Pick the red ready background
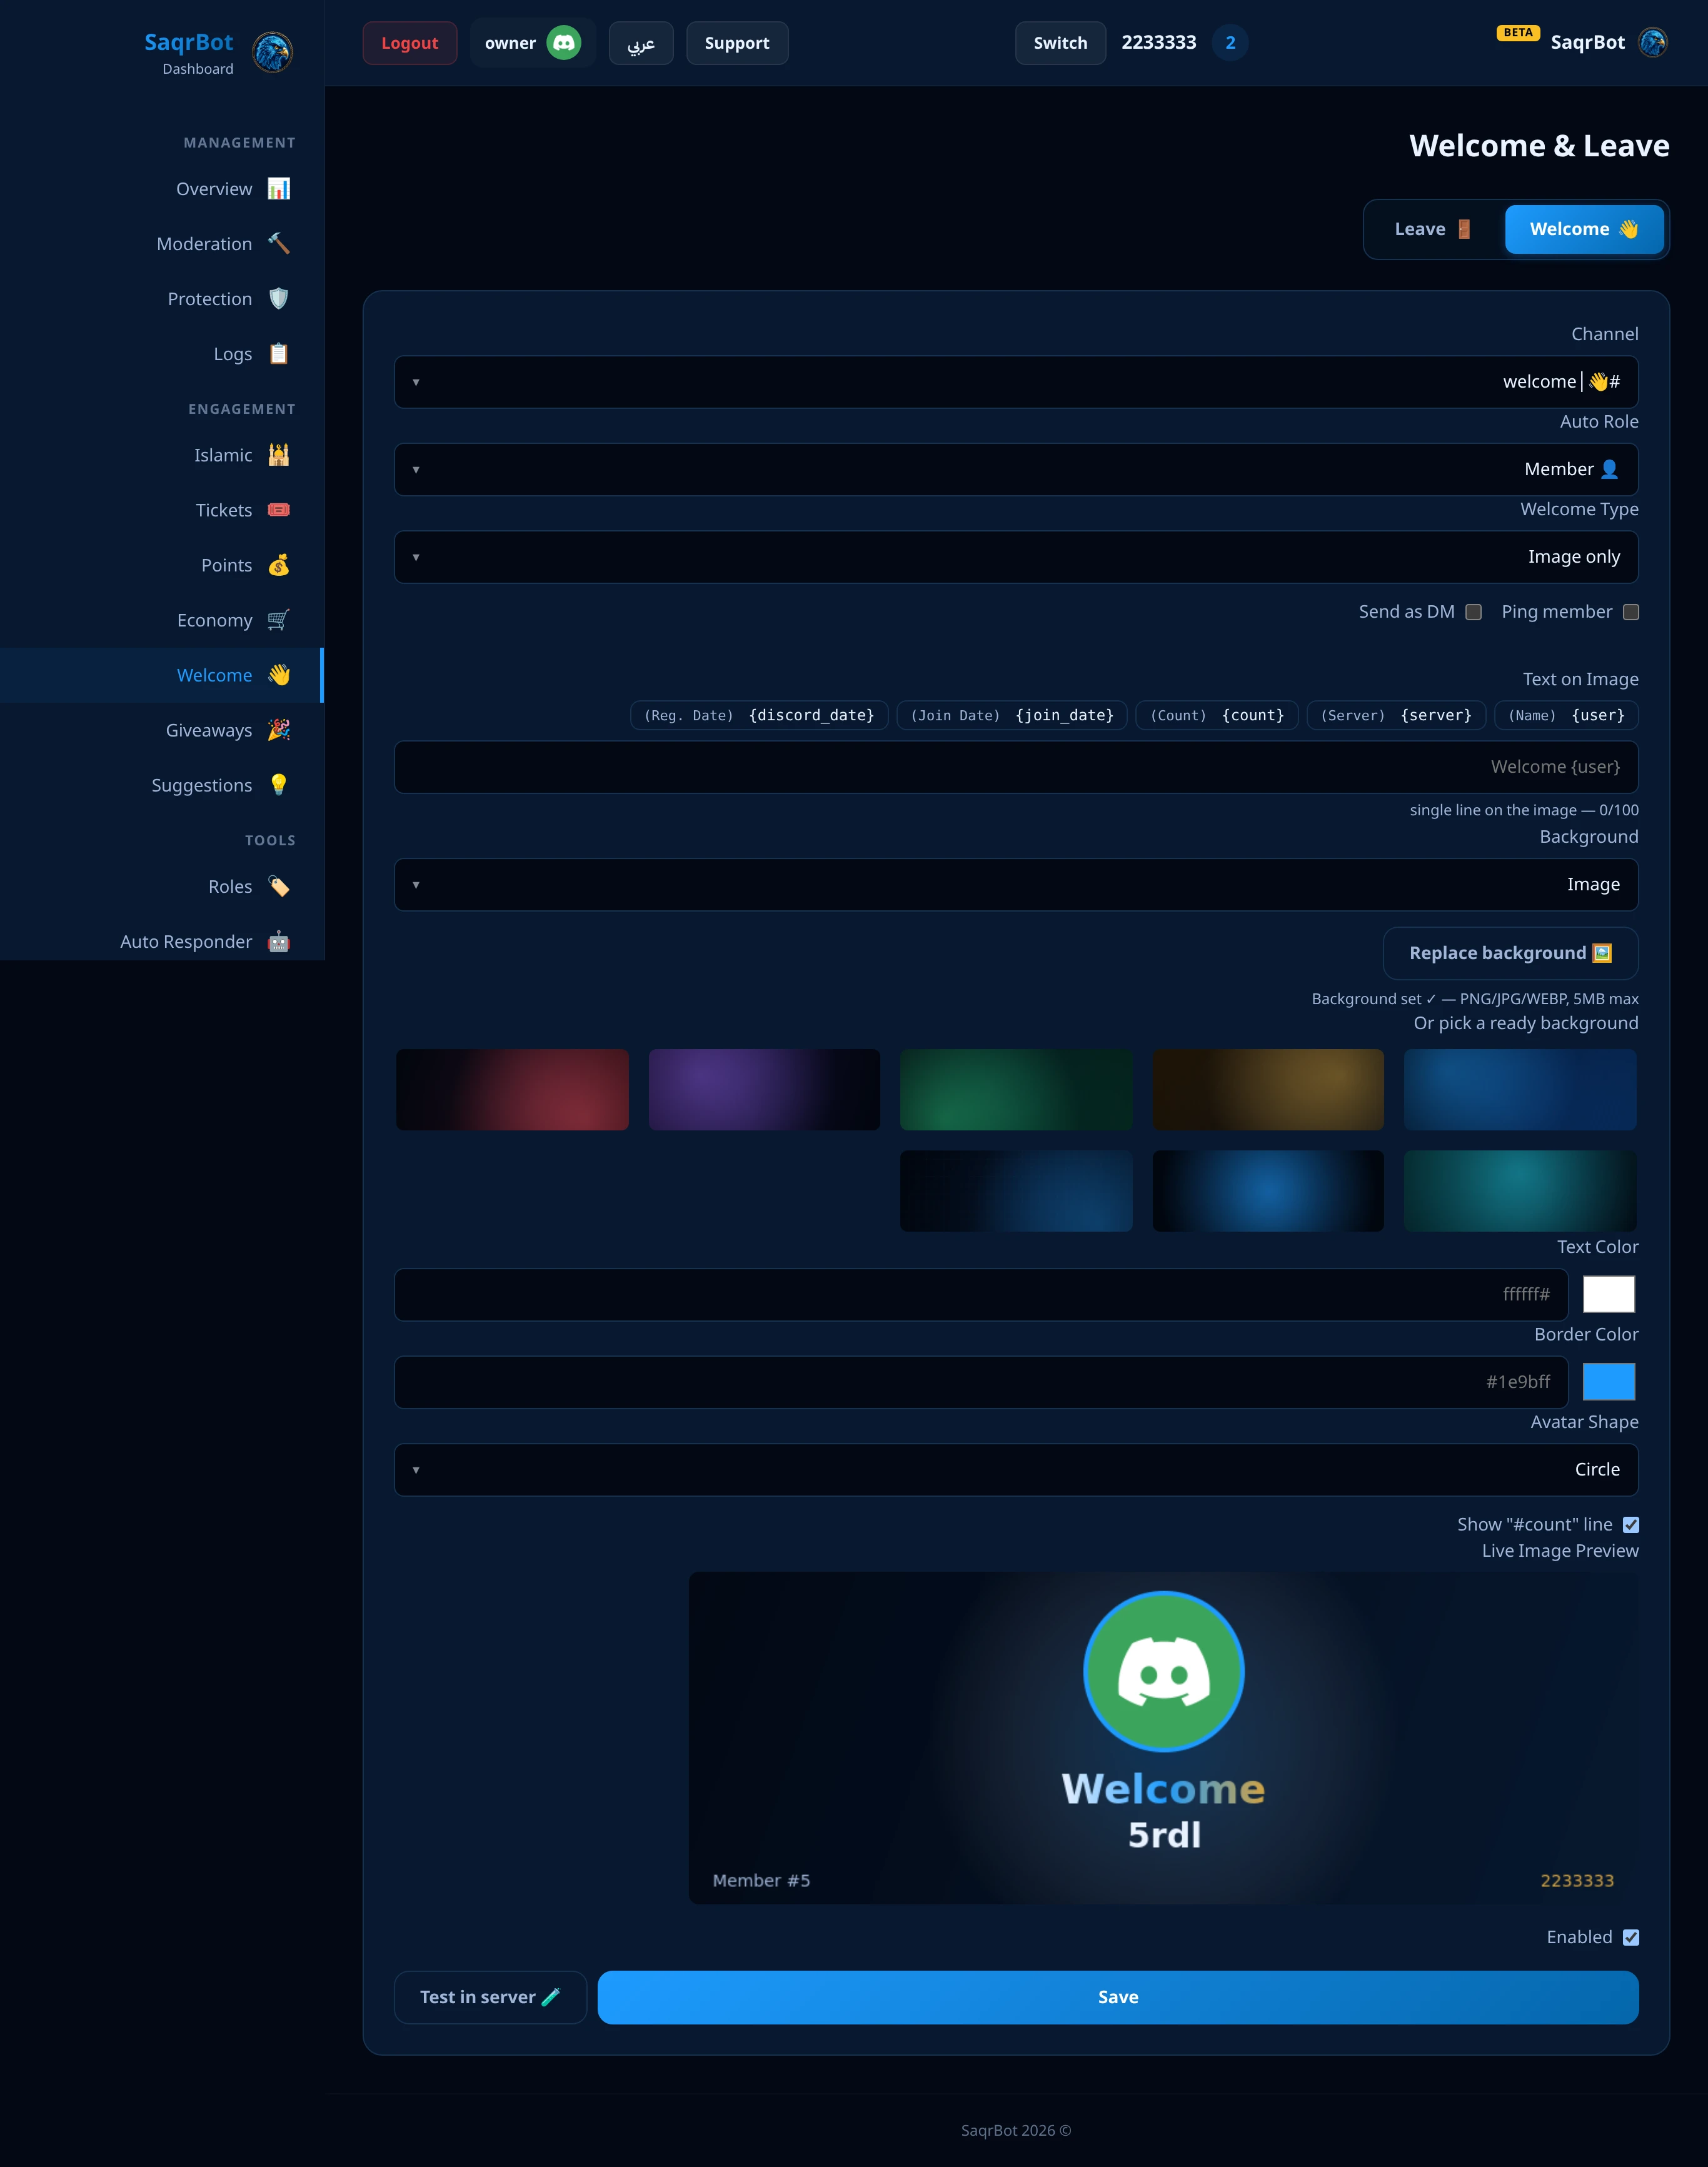1708x2167 pixels. [512, 1090]
